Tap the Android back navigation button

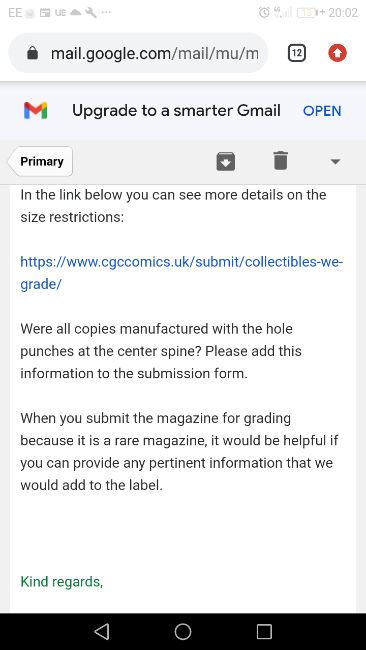(x=102, y=631)
